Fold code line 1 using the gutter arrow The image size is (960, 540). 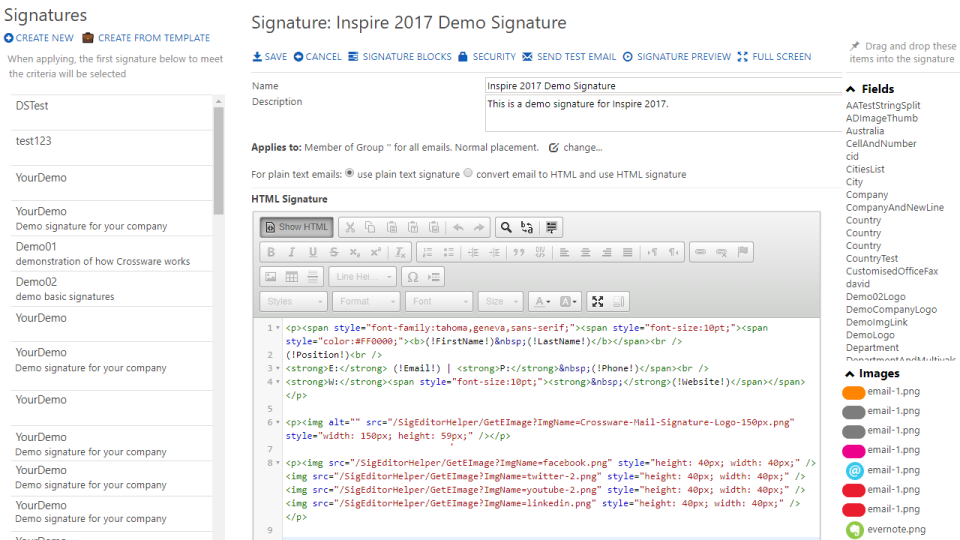pos(277,328)
